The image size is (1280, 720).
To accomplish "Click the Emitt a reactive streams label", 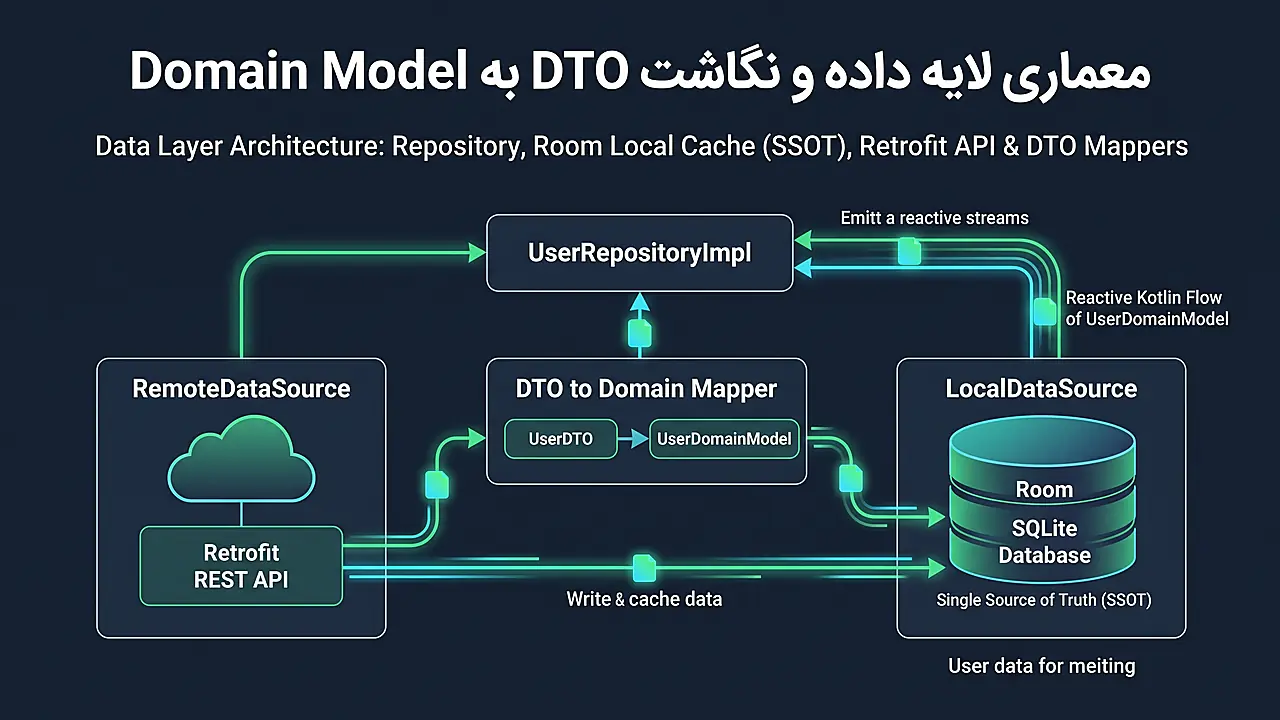I will click(x=934, y=217).
